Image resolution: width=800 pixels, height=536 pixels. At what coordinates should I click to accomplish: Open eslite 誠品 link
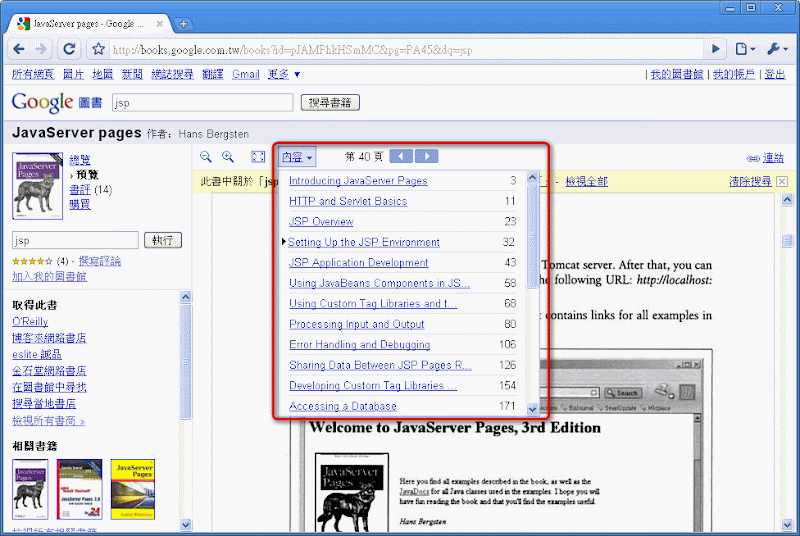[37, 354]
